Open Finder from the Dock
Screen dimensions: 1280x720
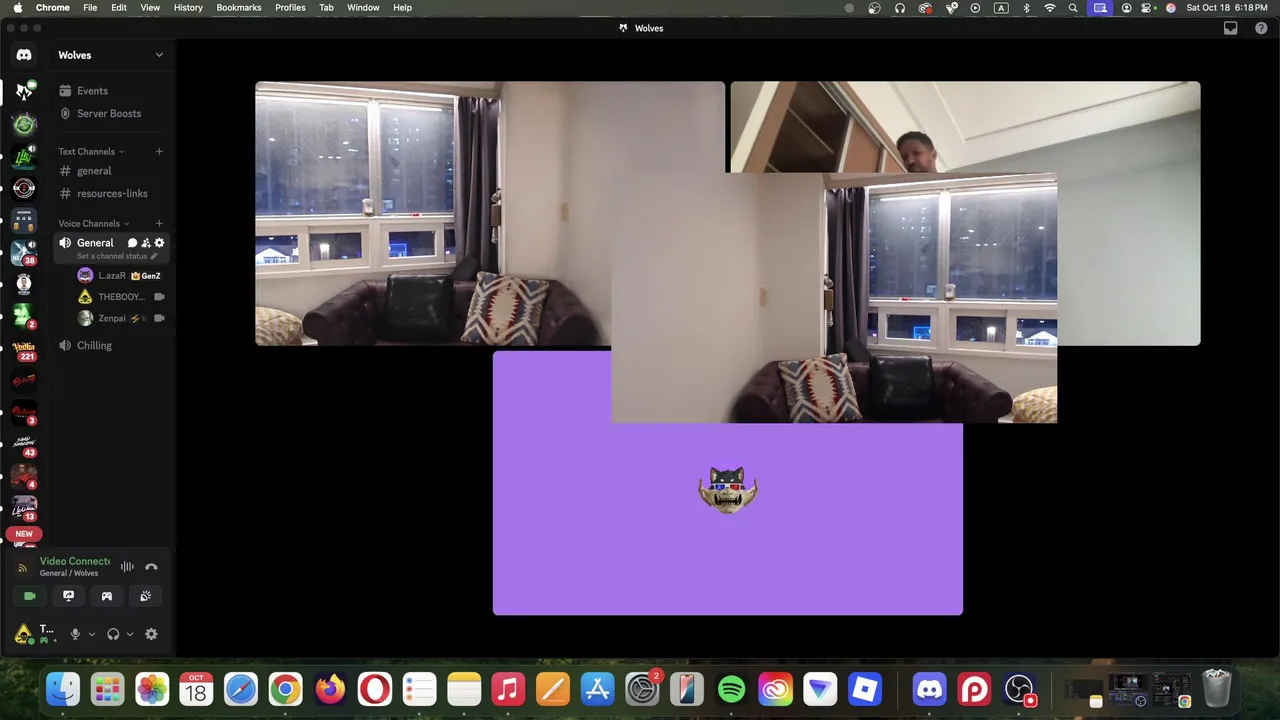[x=63, y=689]
